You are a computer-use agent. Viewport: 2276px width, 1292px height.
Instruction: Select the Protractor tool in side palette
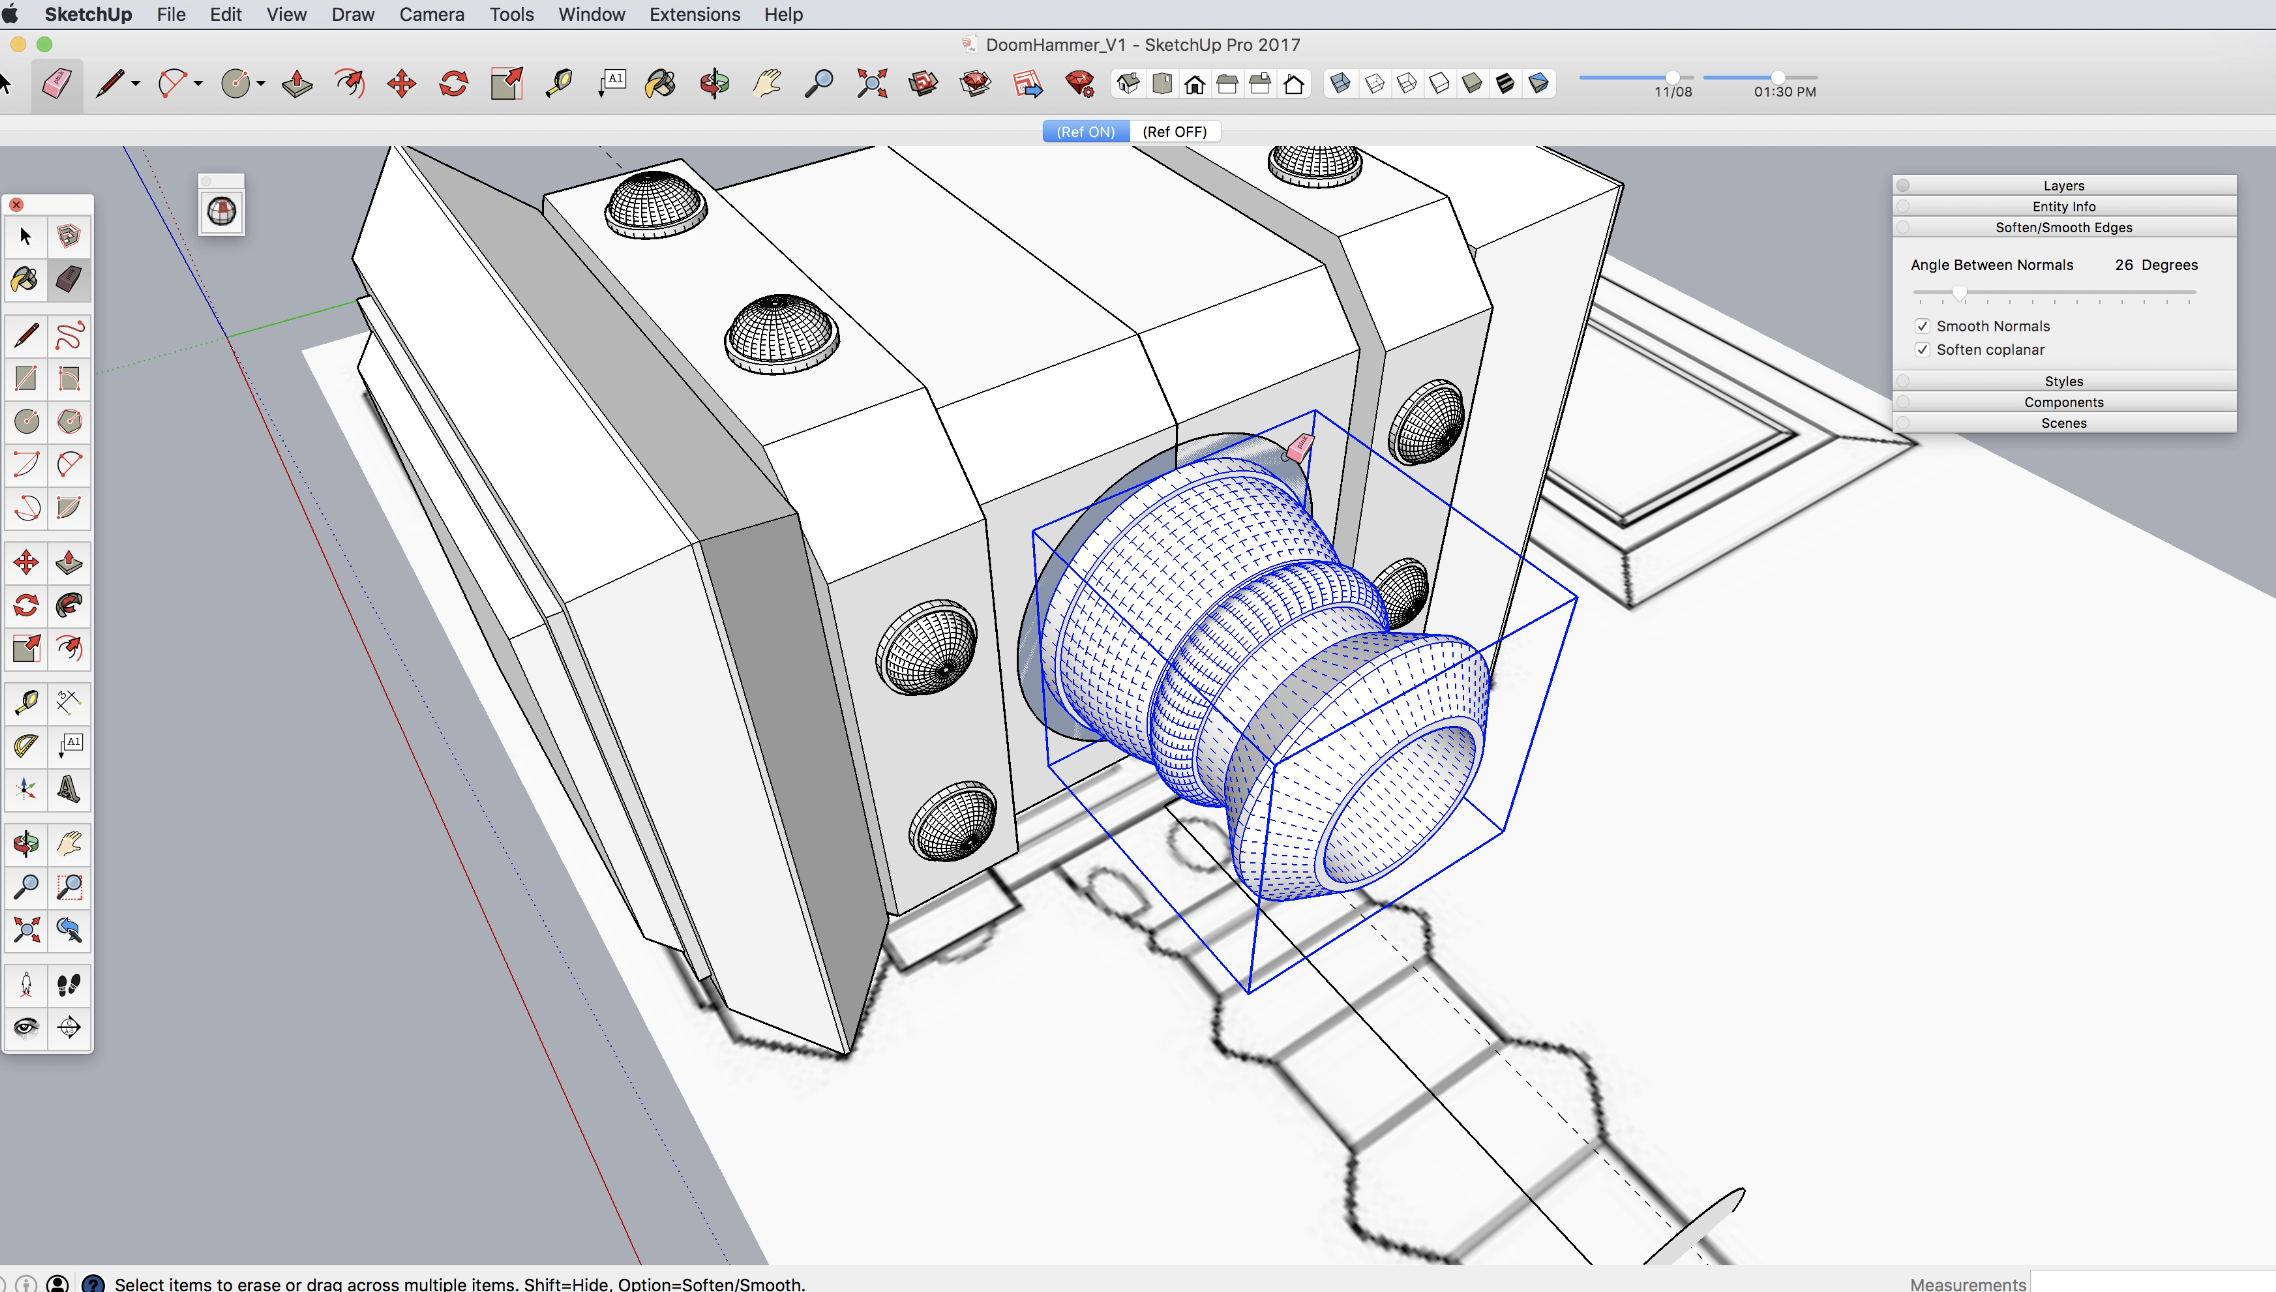pos(26,745)
